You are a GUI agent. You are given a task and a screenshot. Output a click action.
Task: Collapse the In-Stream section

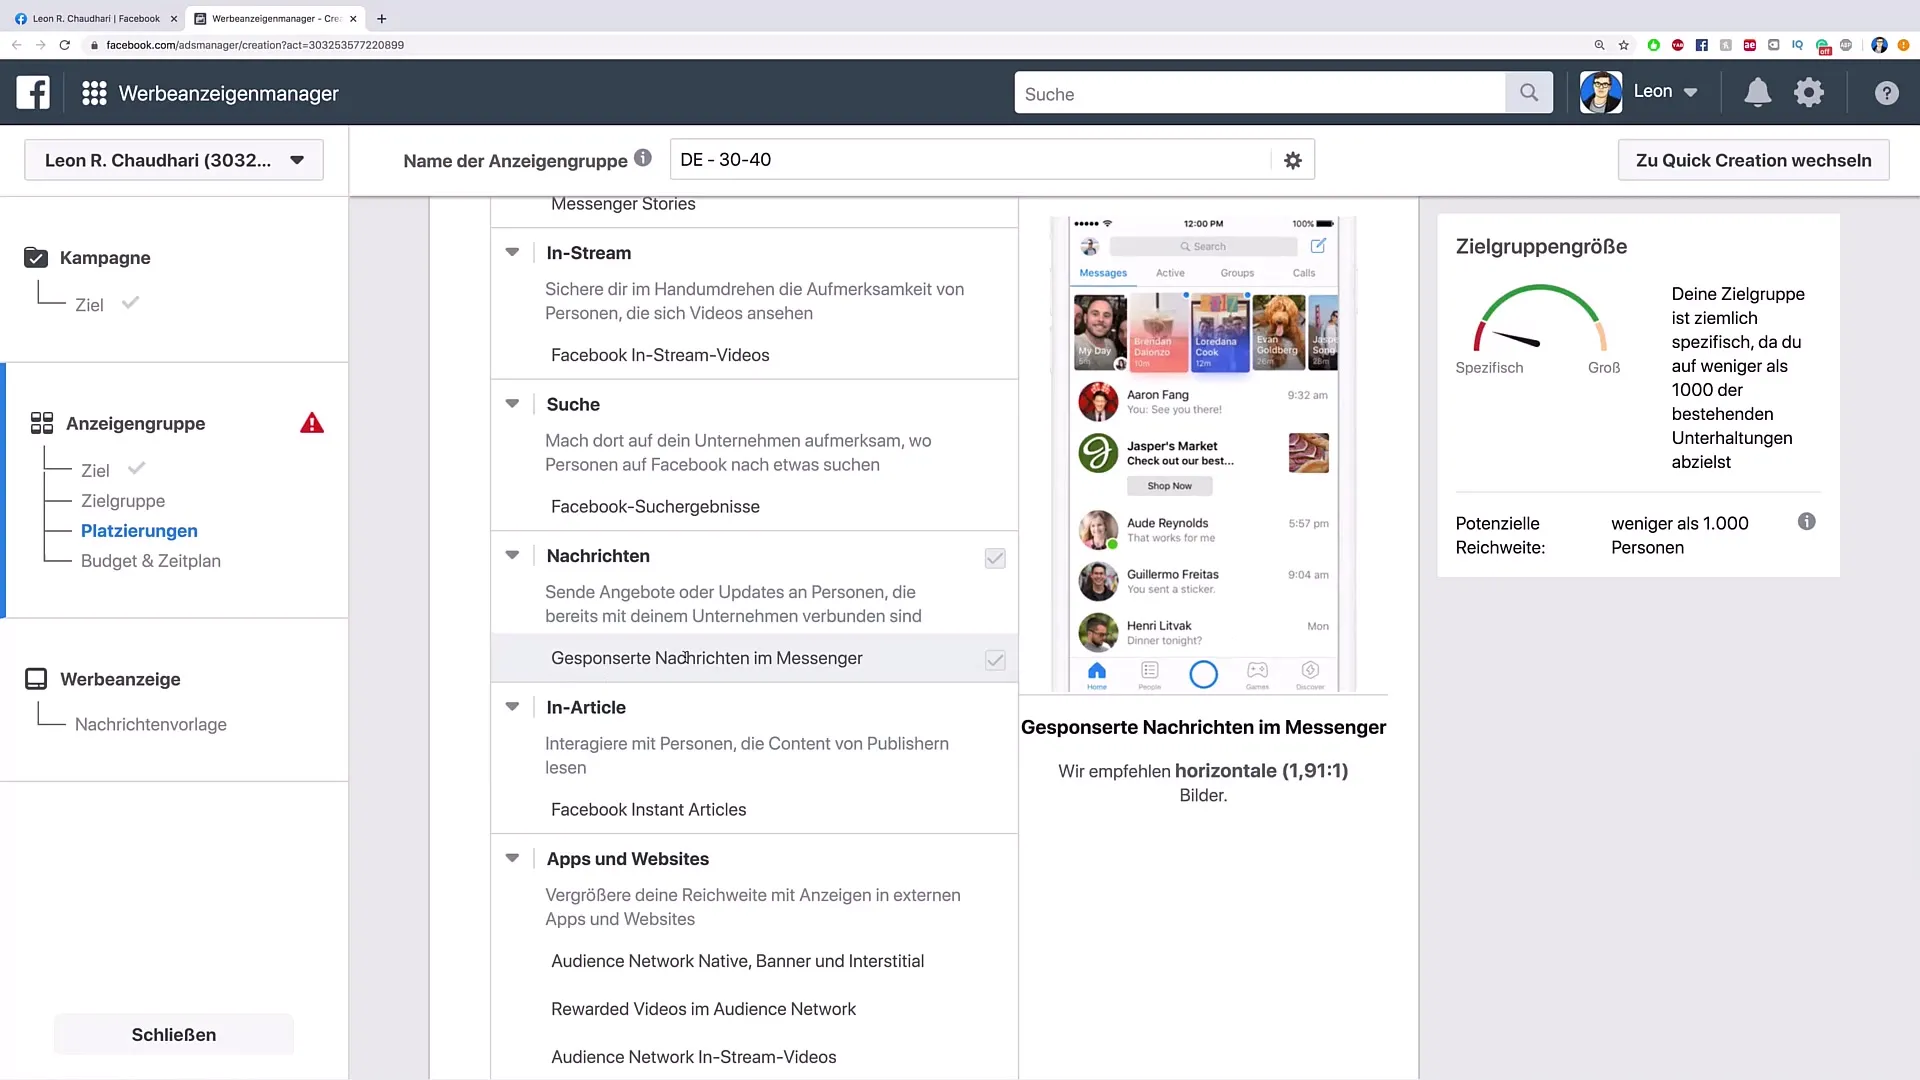pos(512,252)
